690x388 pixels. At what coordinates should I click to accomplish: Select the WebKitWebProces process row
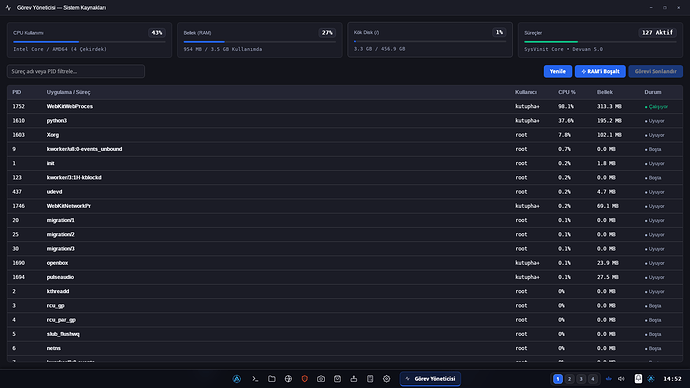tap(345, 106)
